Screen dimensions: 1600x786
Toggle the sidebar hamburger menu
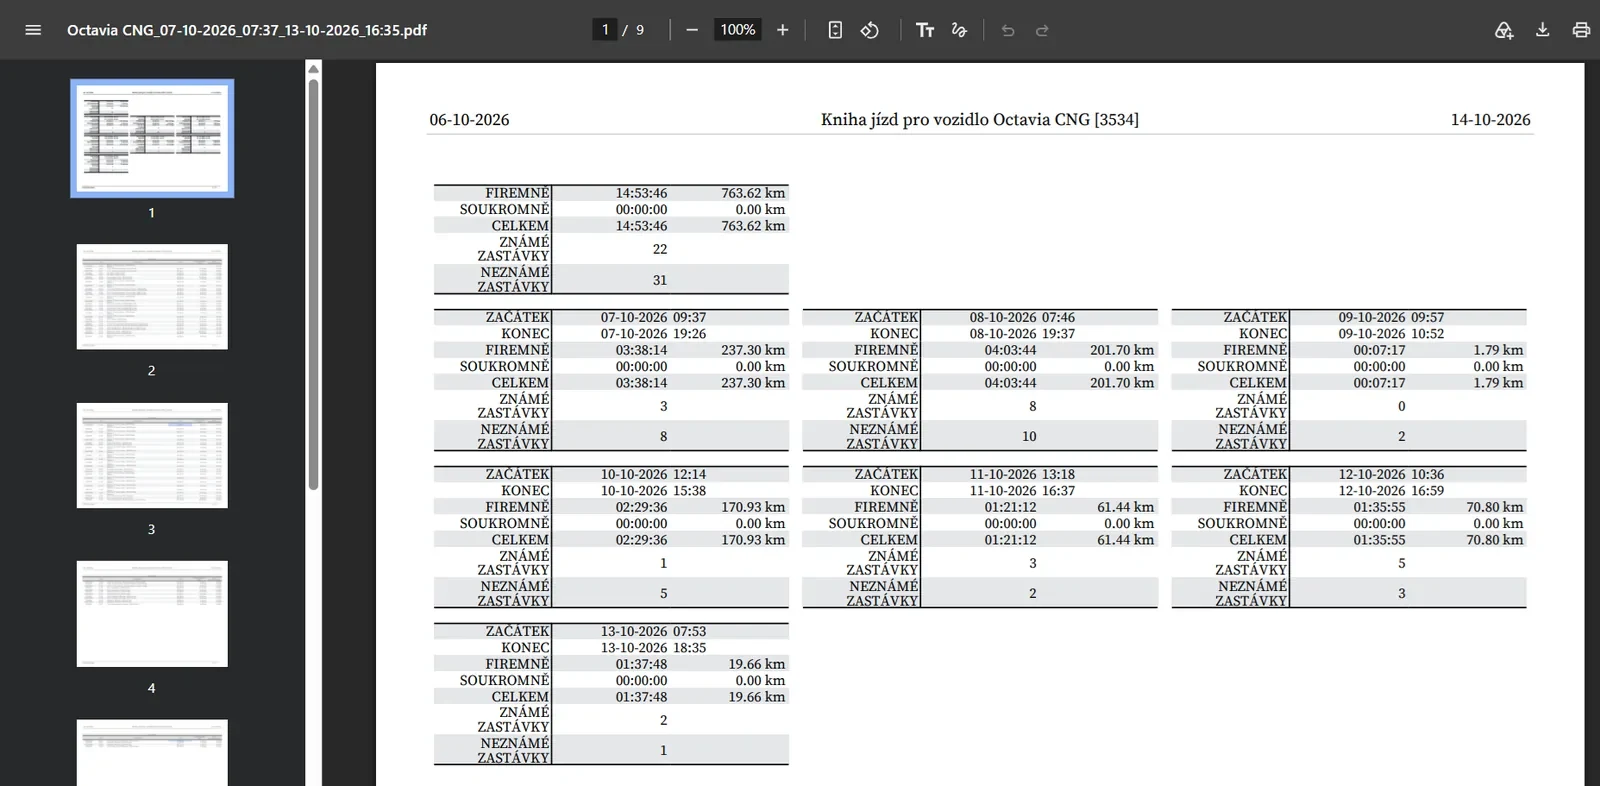[x=33, y=30]
